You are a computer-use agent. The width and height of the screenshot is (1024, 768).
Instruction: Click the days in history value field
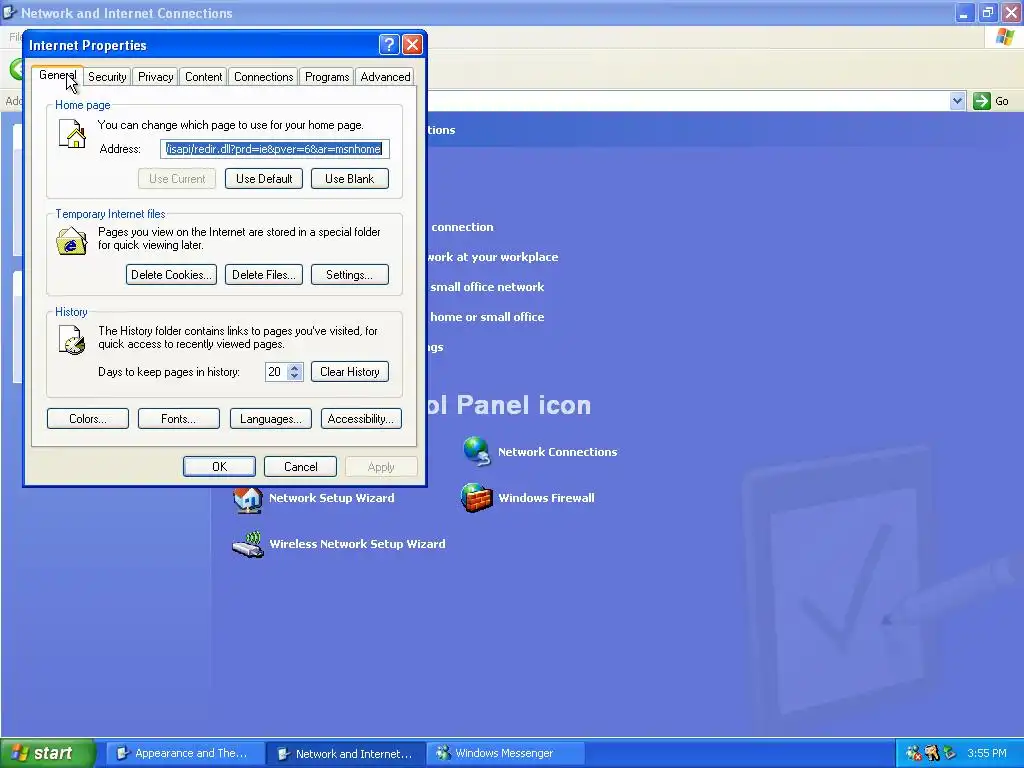276,372
